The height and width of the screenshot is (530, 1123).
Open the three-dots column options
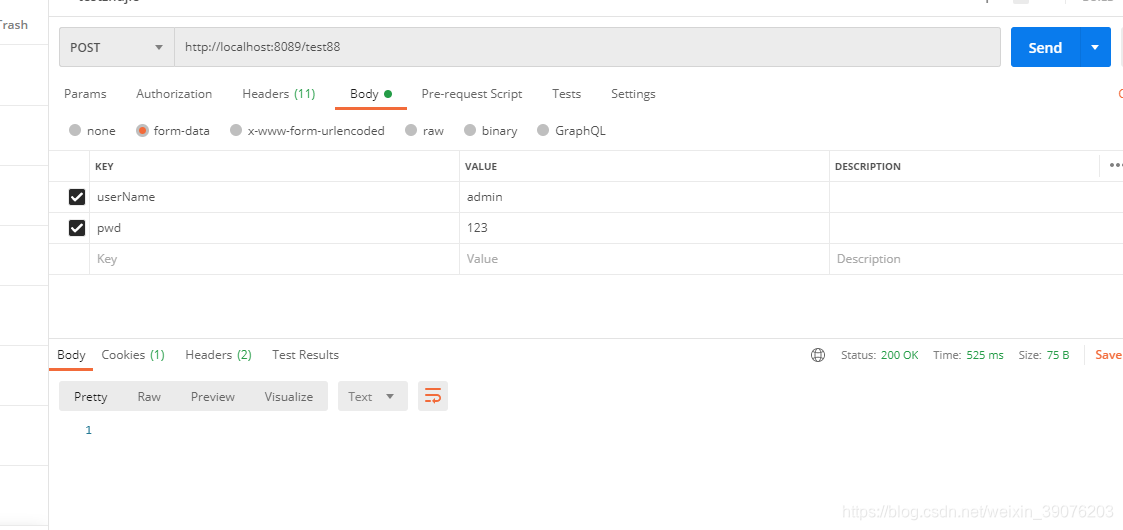(x=1115, y=165)
